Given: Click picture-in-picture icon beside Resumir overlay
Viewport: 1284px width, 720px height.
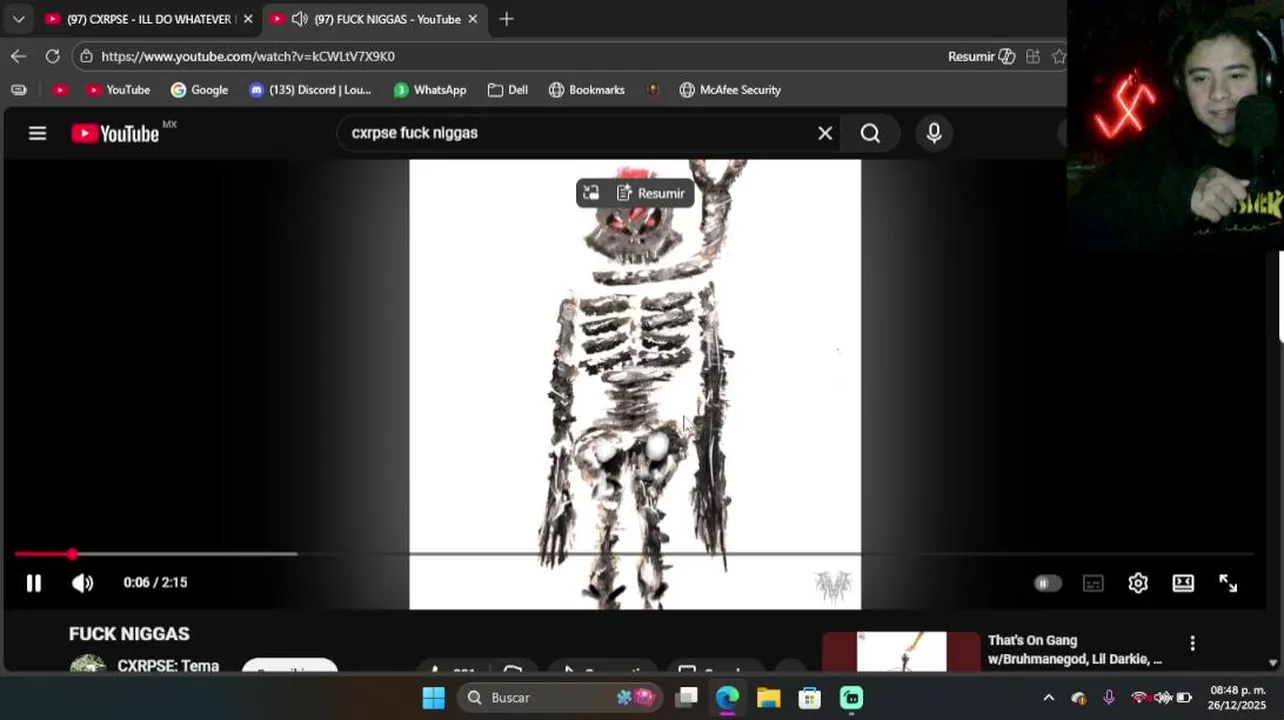Looking at the screenshot, I should (591, 193).
